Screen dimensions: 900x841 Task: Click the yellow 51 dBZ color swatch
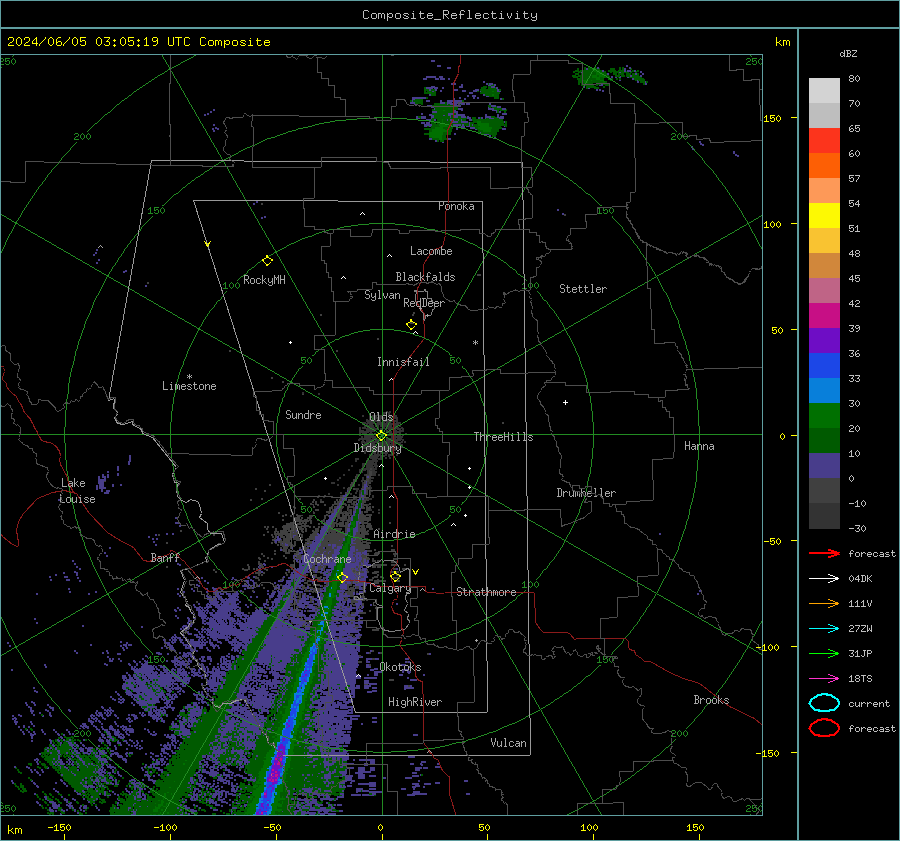(x=824, y=215)
